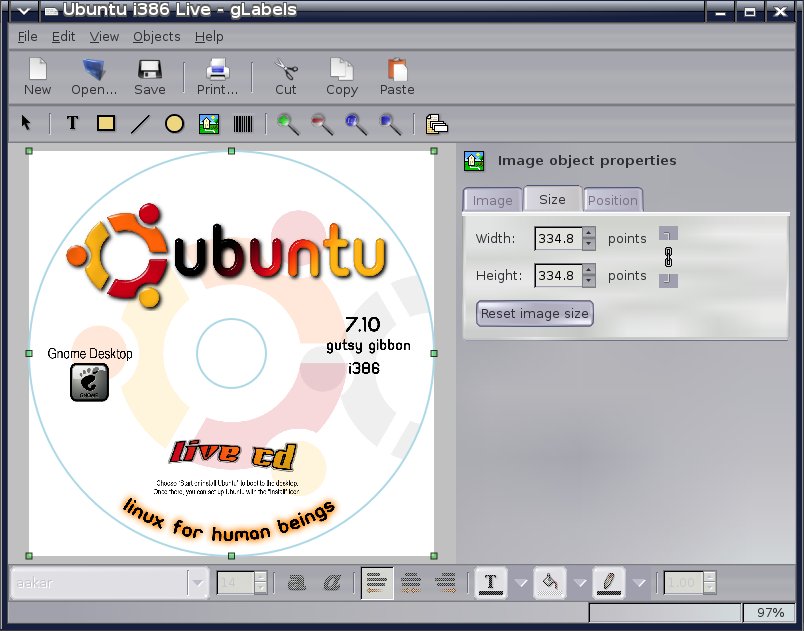Click the bottom-right green resize handle

(x=434, y=556)
